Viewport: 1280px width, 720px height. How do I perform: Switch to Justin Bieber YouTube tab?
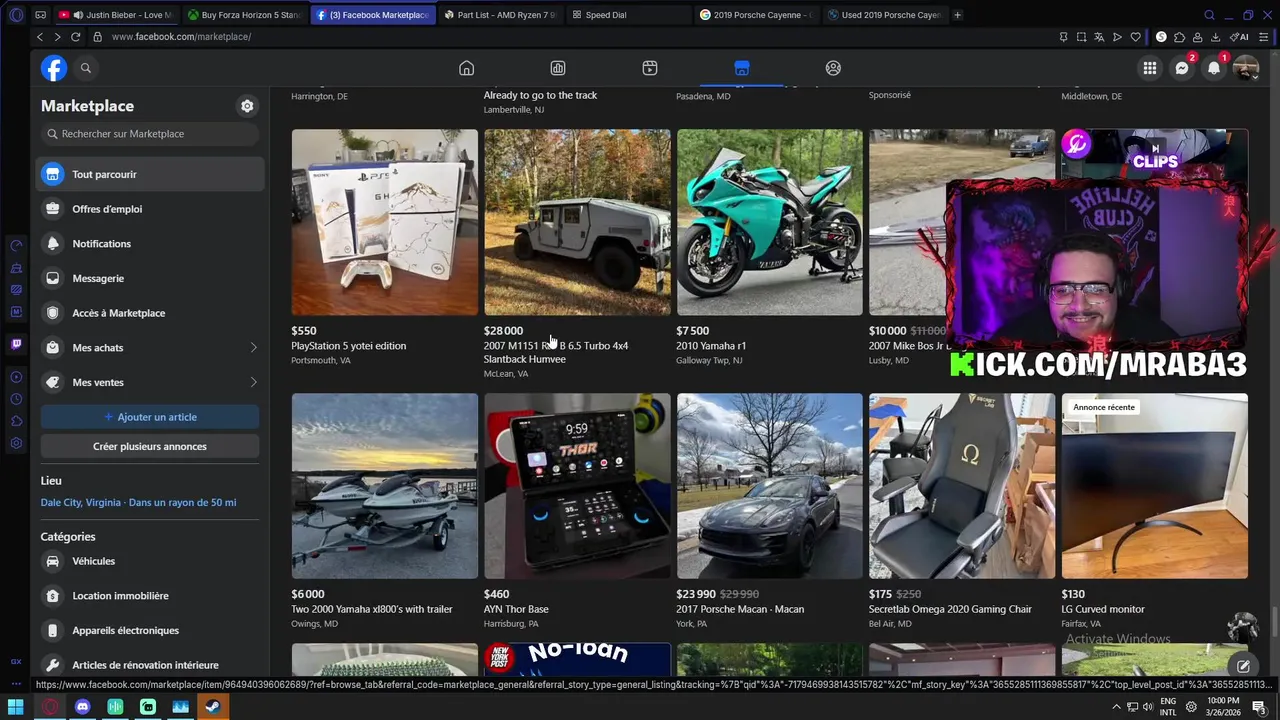[116, 15]
